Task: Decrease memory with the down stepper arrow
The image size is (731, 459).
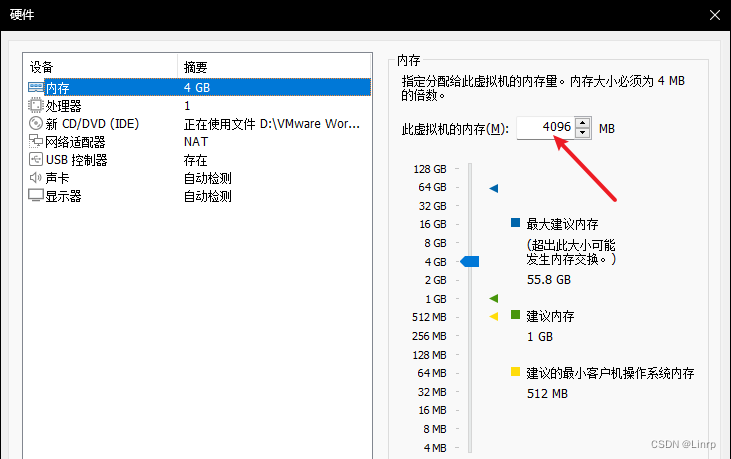Action: tap(582, 133)
